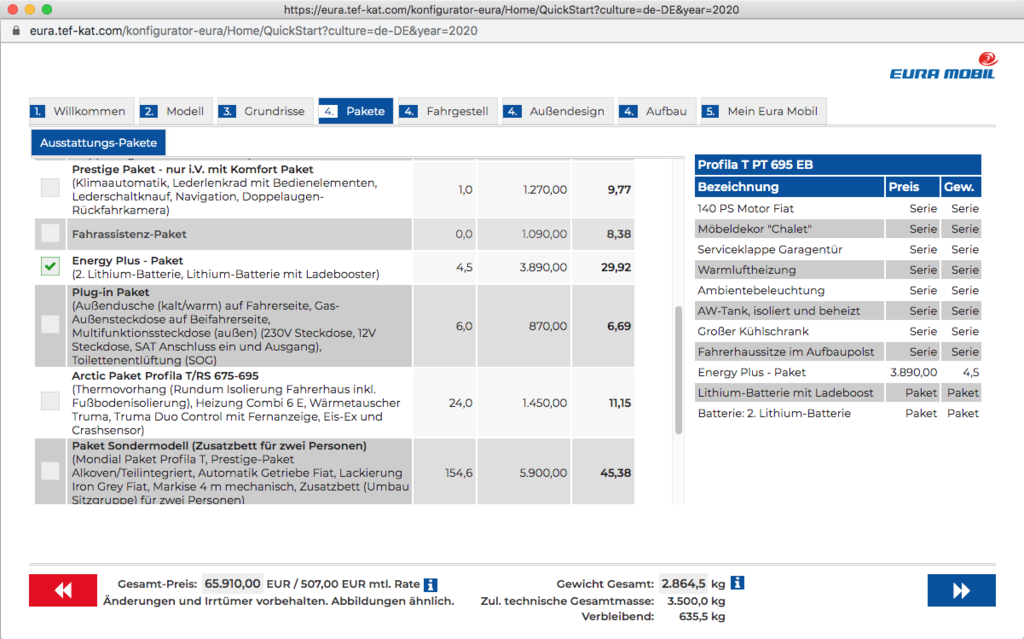Click the Arctic Paket Profila T/RS 675-695 title

pyautogui.click(x=165, y=376)
